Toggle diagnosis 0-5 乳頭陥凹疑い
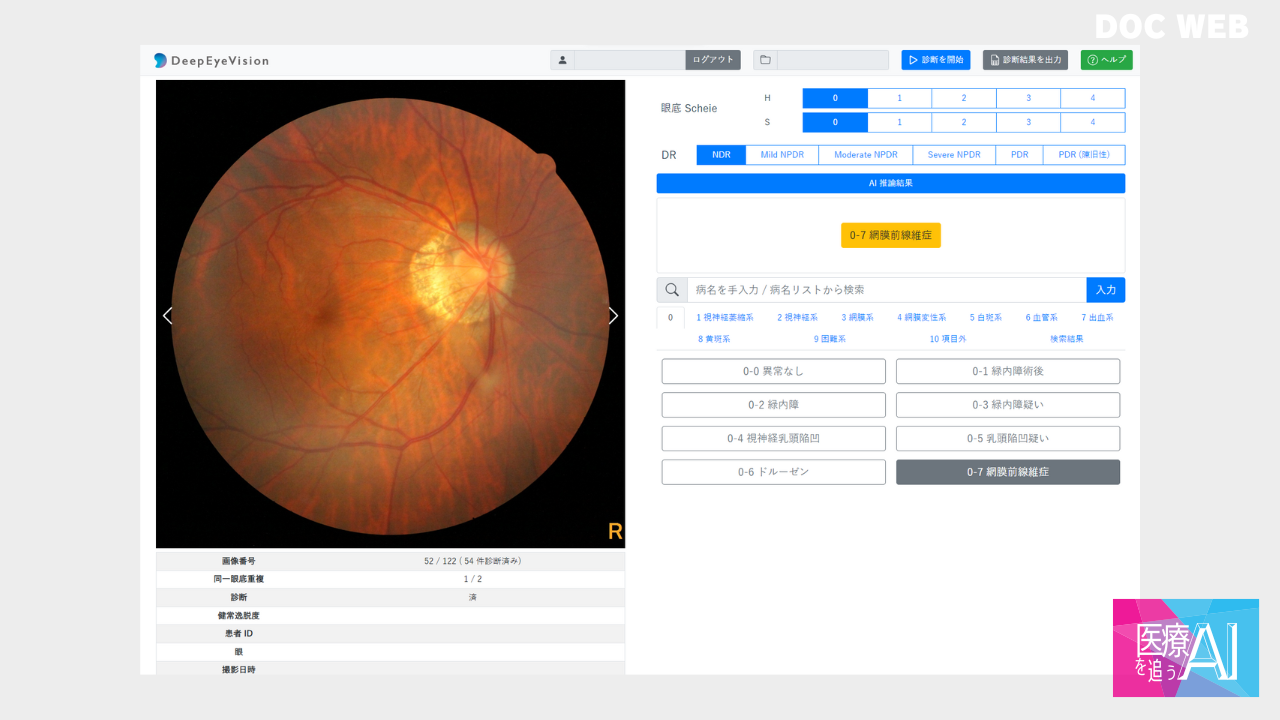This screenshot has height=720, width=1280. (1008, 438)
